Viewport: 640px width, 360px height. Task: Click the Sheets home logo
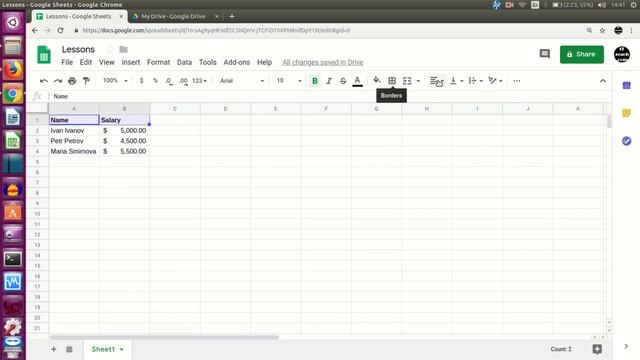click(44, 55)
